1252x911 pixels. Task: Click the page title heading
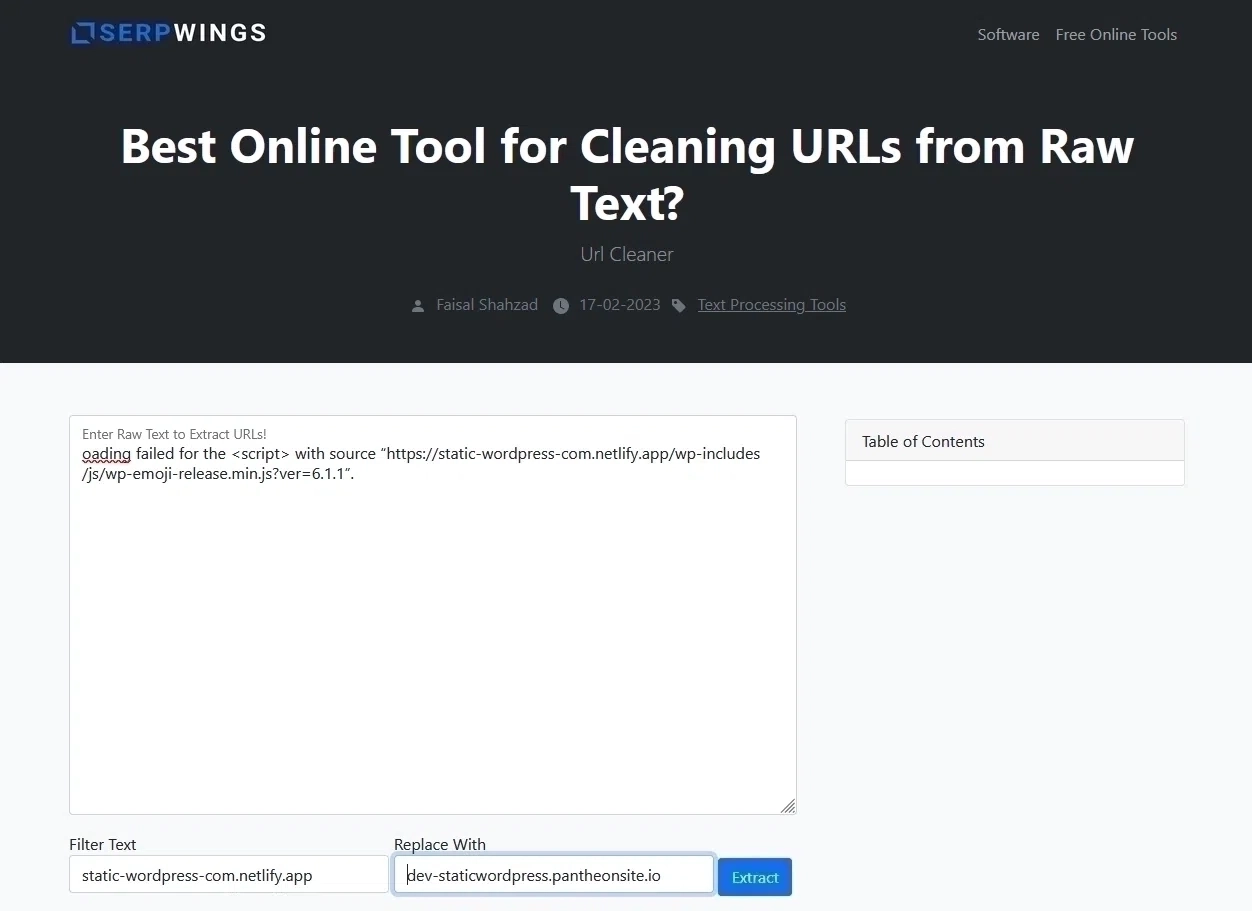[x=626, y=173]
